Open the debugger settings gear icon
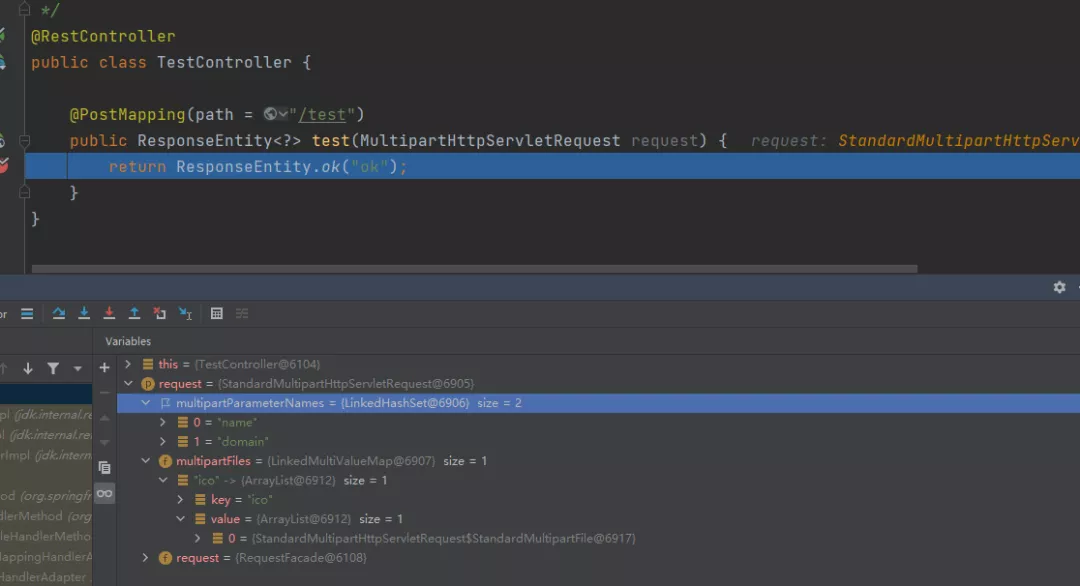Image resolution: width=1080 pixels, height=586 pixels. click(1058, 287)
